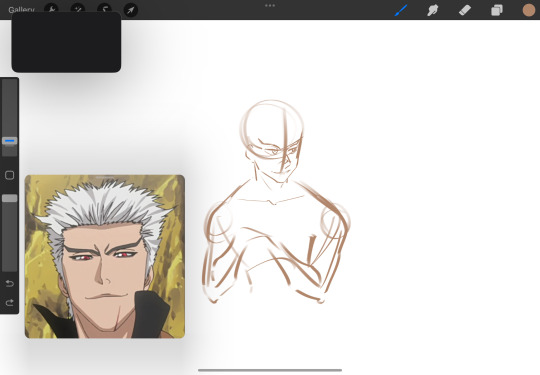The height and width of the screenshot is (375, 540).
Task: Open the Actions wrench menu
Action: pyautogui.click(x=51, y=9)
